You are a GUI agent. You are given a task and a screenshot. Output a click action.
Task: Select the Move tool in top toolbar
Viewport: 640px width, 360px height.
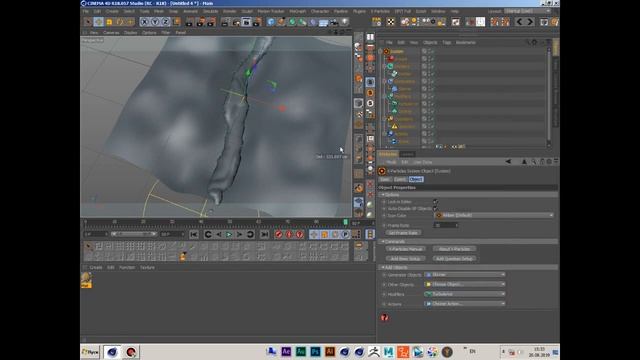(99, 22)
